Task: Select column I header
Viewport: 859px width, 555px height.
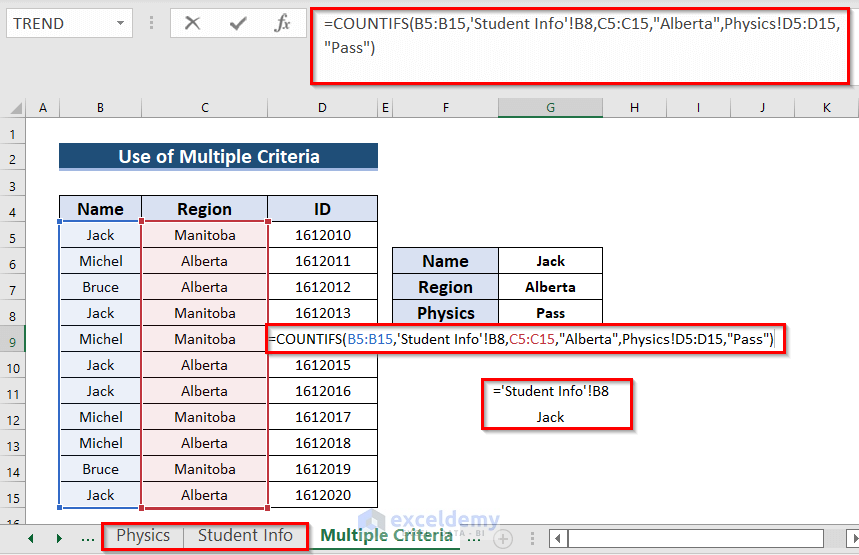Action: tap(698, 108)
